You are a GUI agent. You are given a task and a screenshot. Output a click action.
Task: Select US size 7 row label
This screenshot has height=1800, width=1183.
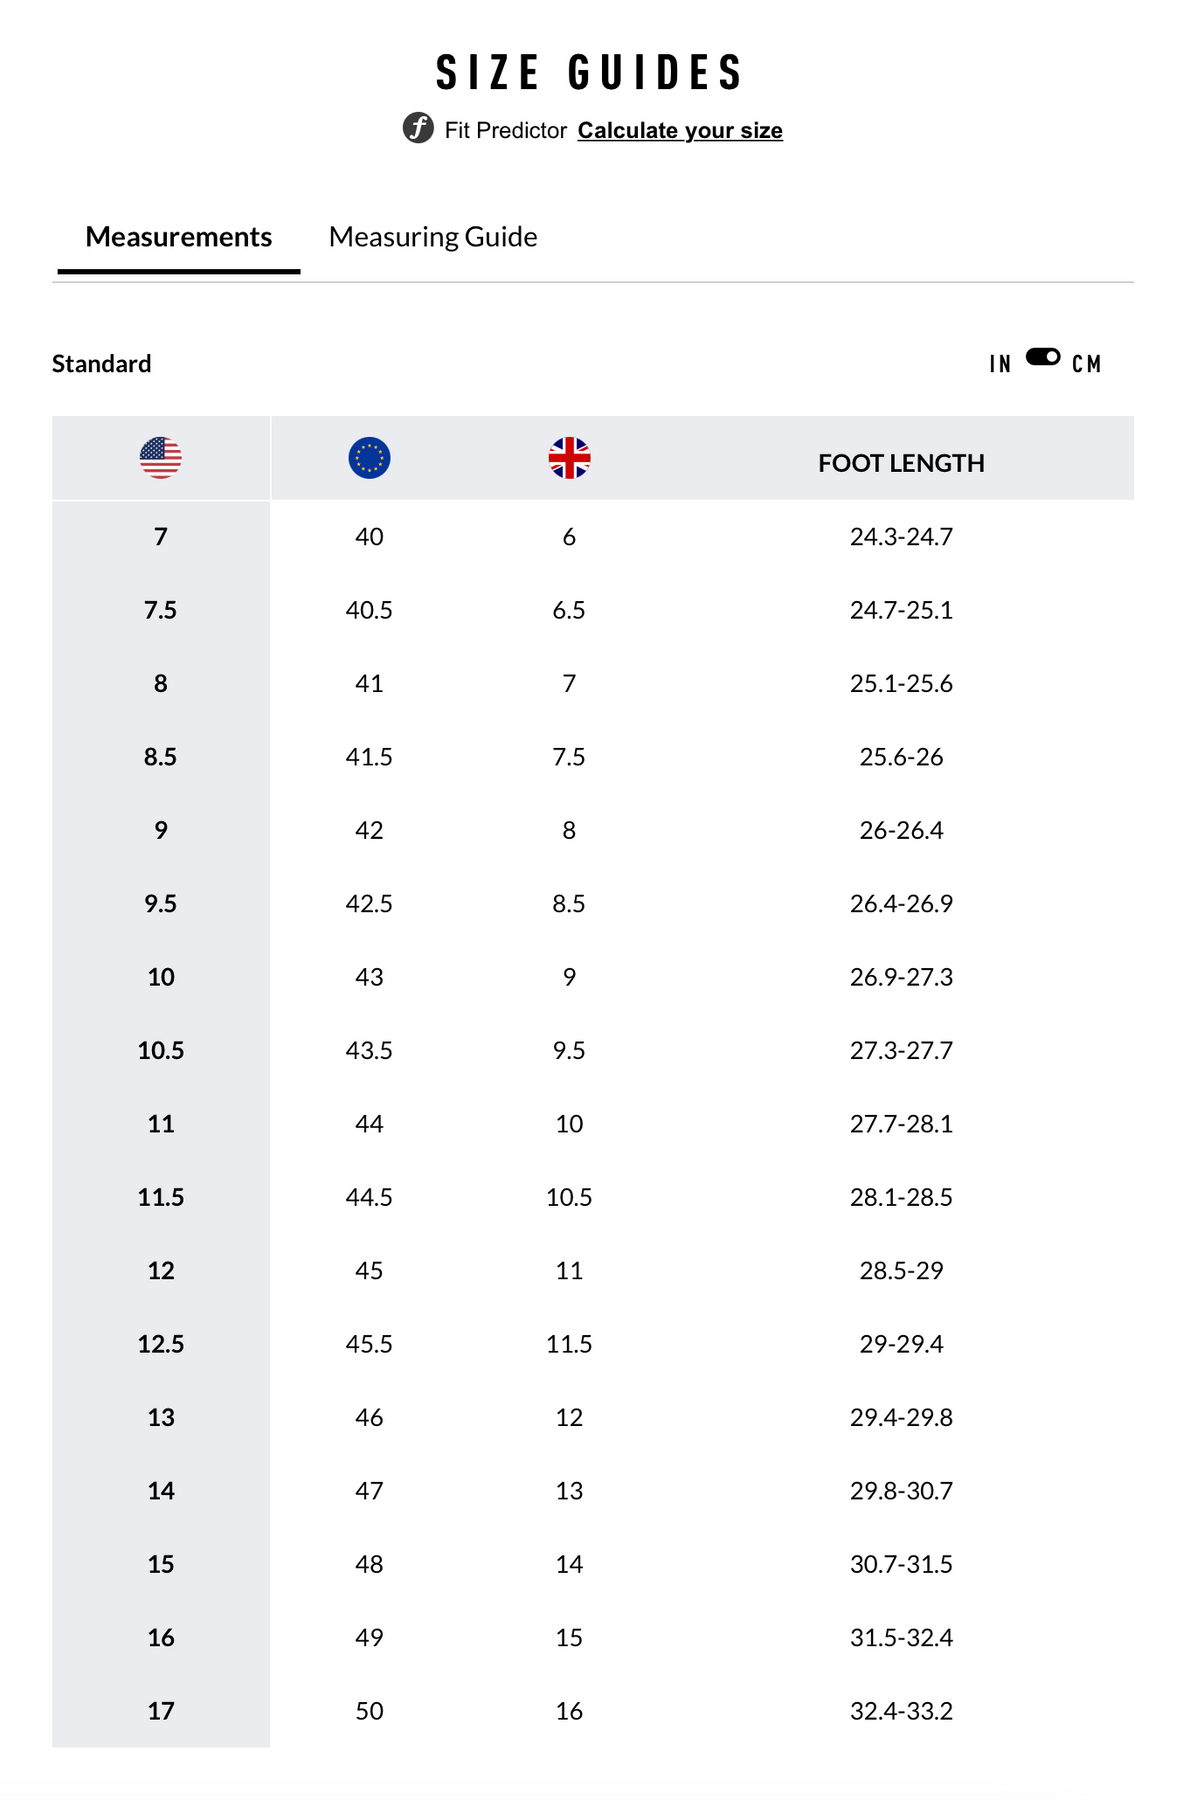[161, 537]
